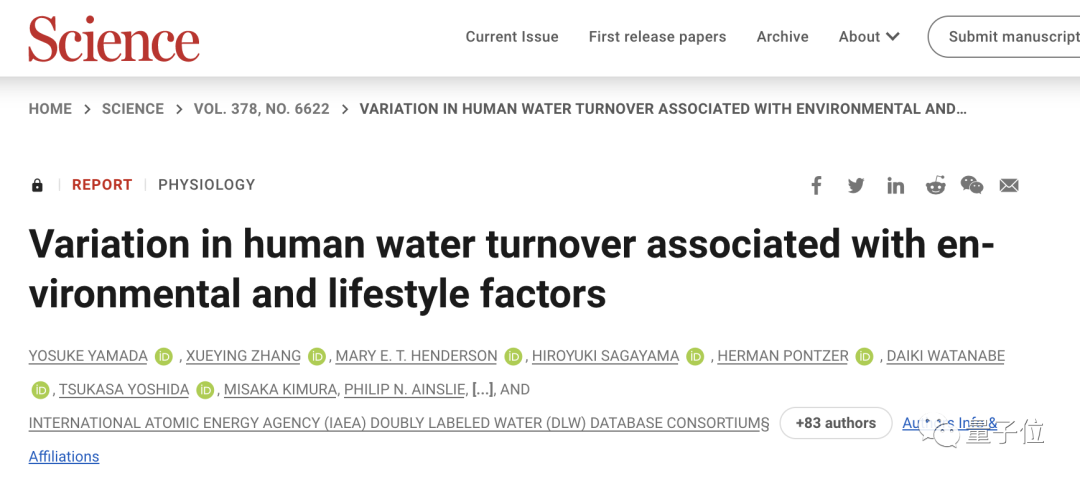
Task: Share article on Twitter
Action: pos(856,185)
